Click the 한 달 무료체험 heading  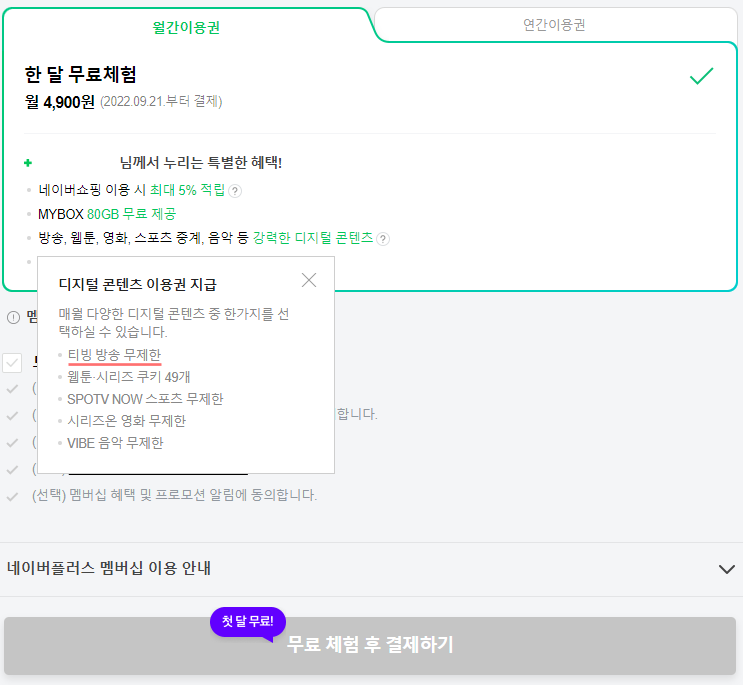click(x=81, y=74)
